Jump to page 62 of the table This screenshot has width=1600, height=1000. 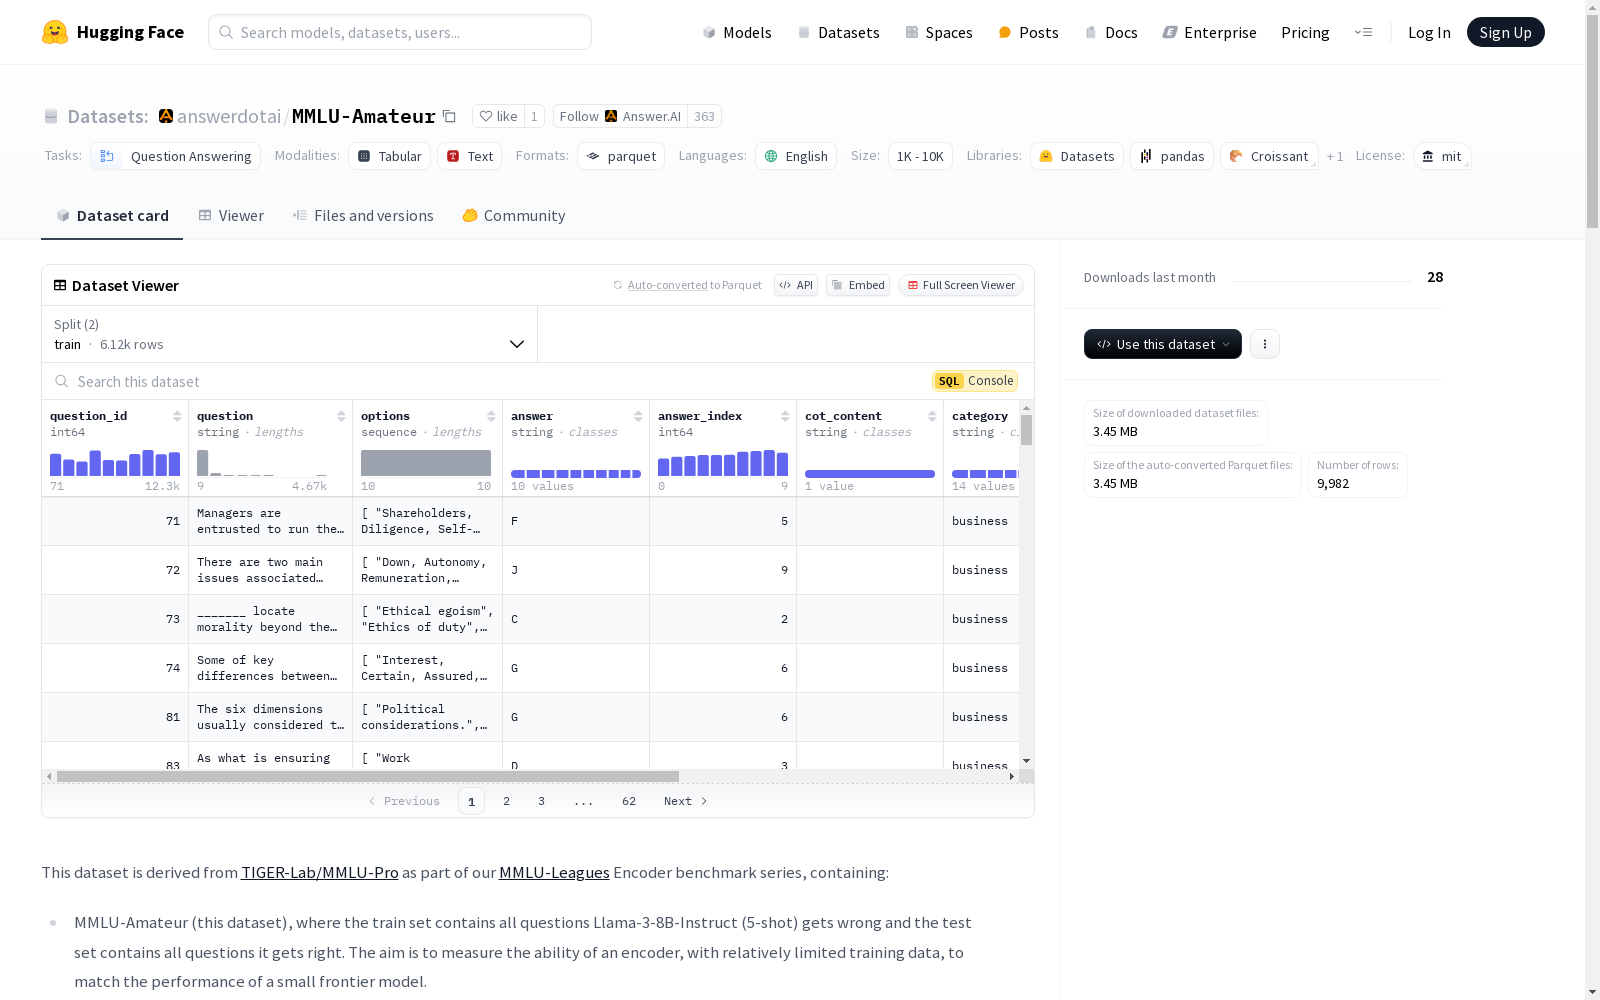629,801
